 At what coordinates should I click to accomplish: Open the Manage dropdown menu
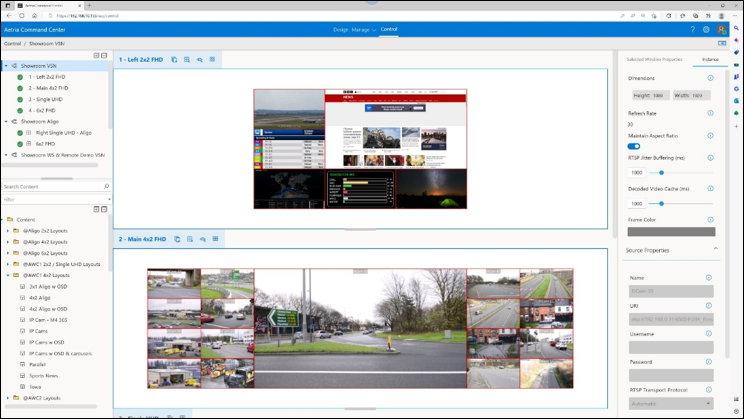[x=363, y=30]
